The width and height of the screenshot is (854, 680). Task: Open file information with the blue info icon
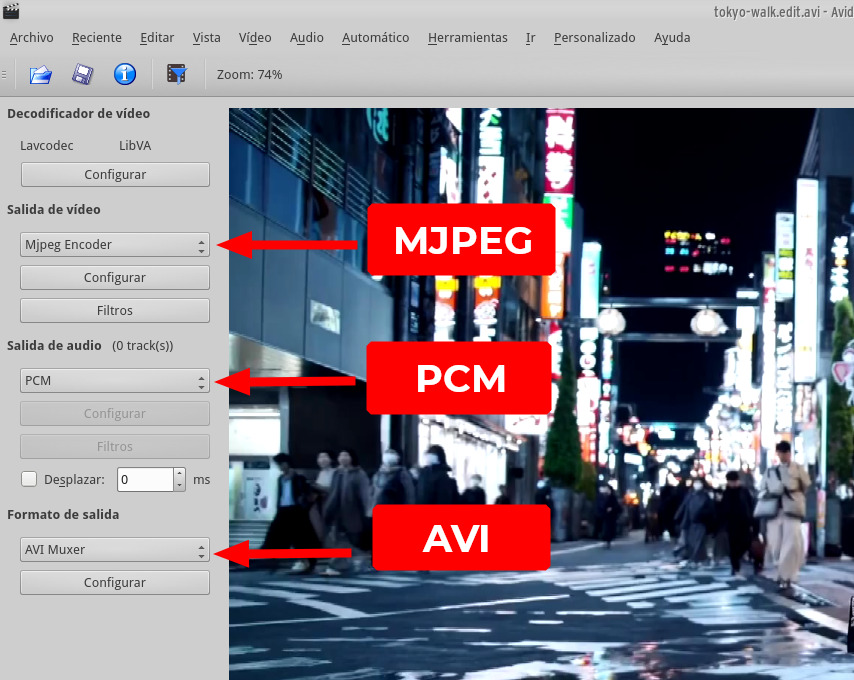coord(123,74)
